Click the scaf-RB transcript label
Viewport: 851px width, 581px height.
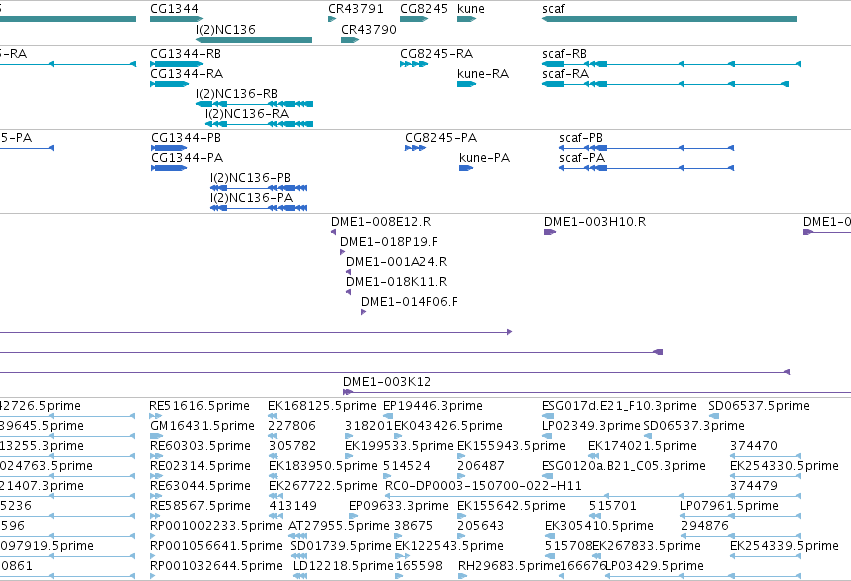click(564, 54)
